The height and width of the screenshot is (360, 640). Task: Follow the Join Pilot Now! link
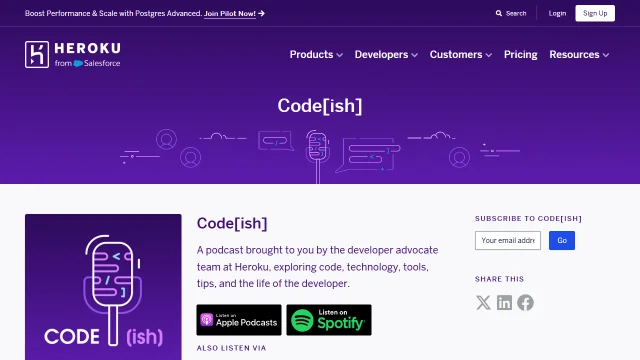230,13
